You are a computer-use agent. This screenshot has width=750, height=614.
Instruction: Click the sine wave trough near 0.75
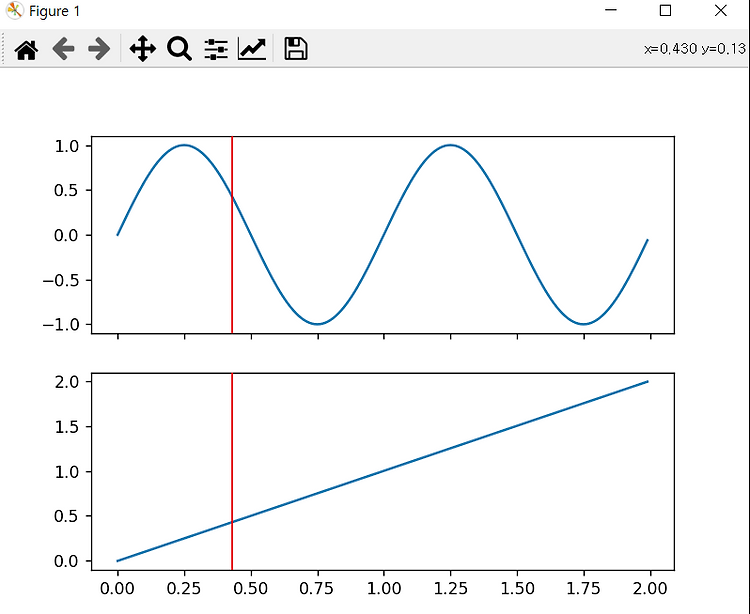[318, 324]
